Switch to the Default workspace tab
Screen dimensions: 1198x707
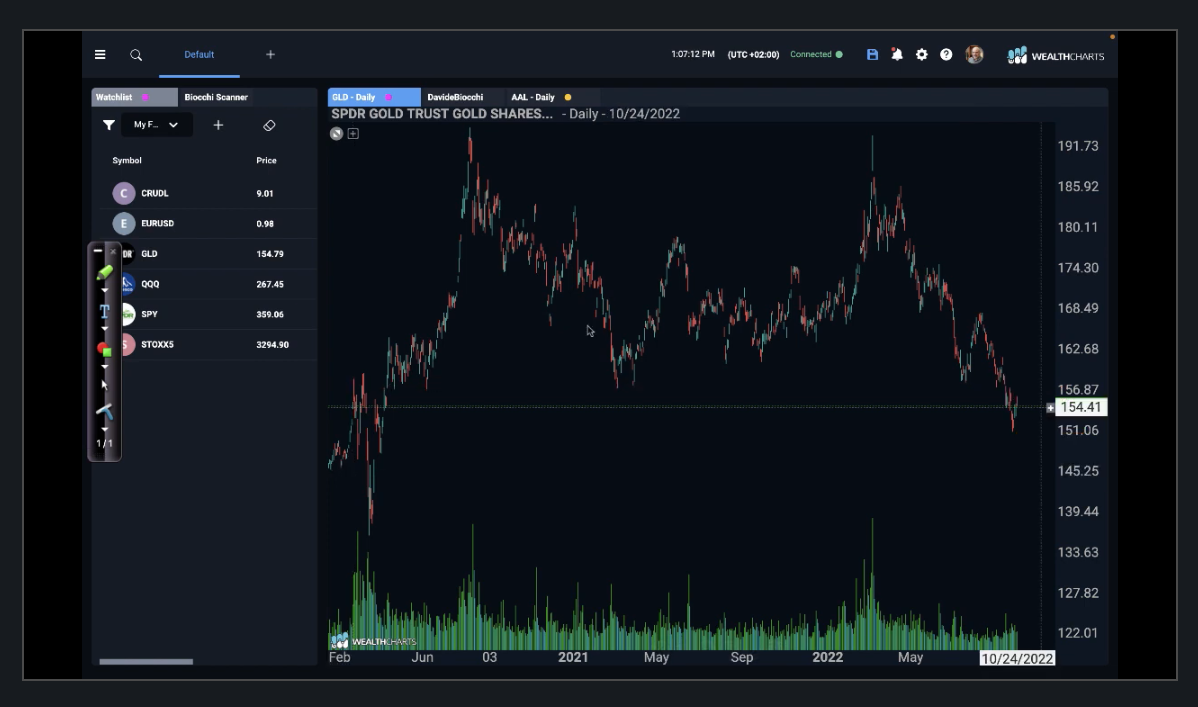coord(199,54)
